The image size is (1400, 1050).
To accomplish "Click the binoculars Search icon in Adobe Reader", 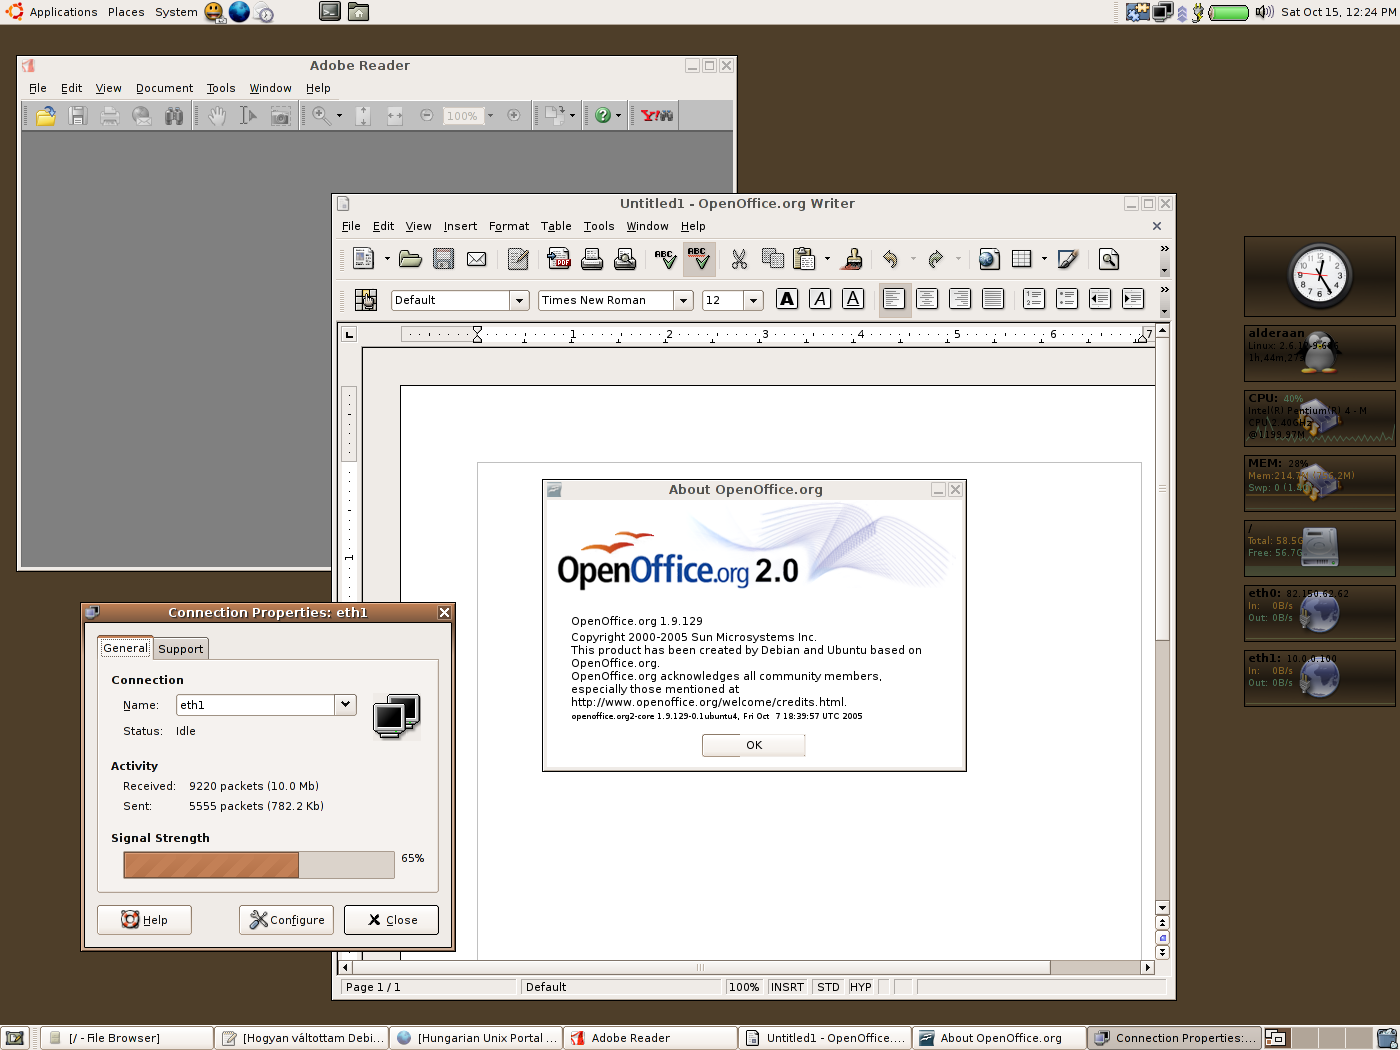I will pyautogui.click(x=174, y=116).
